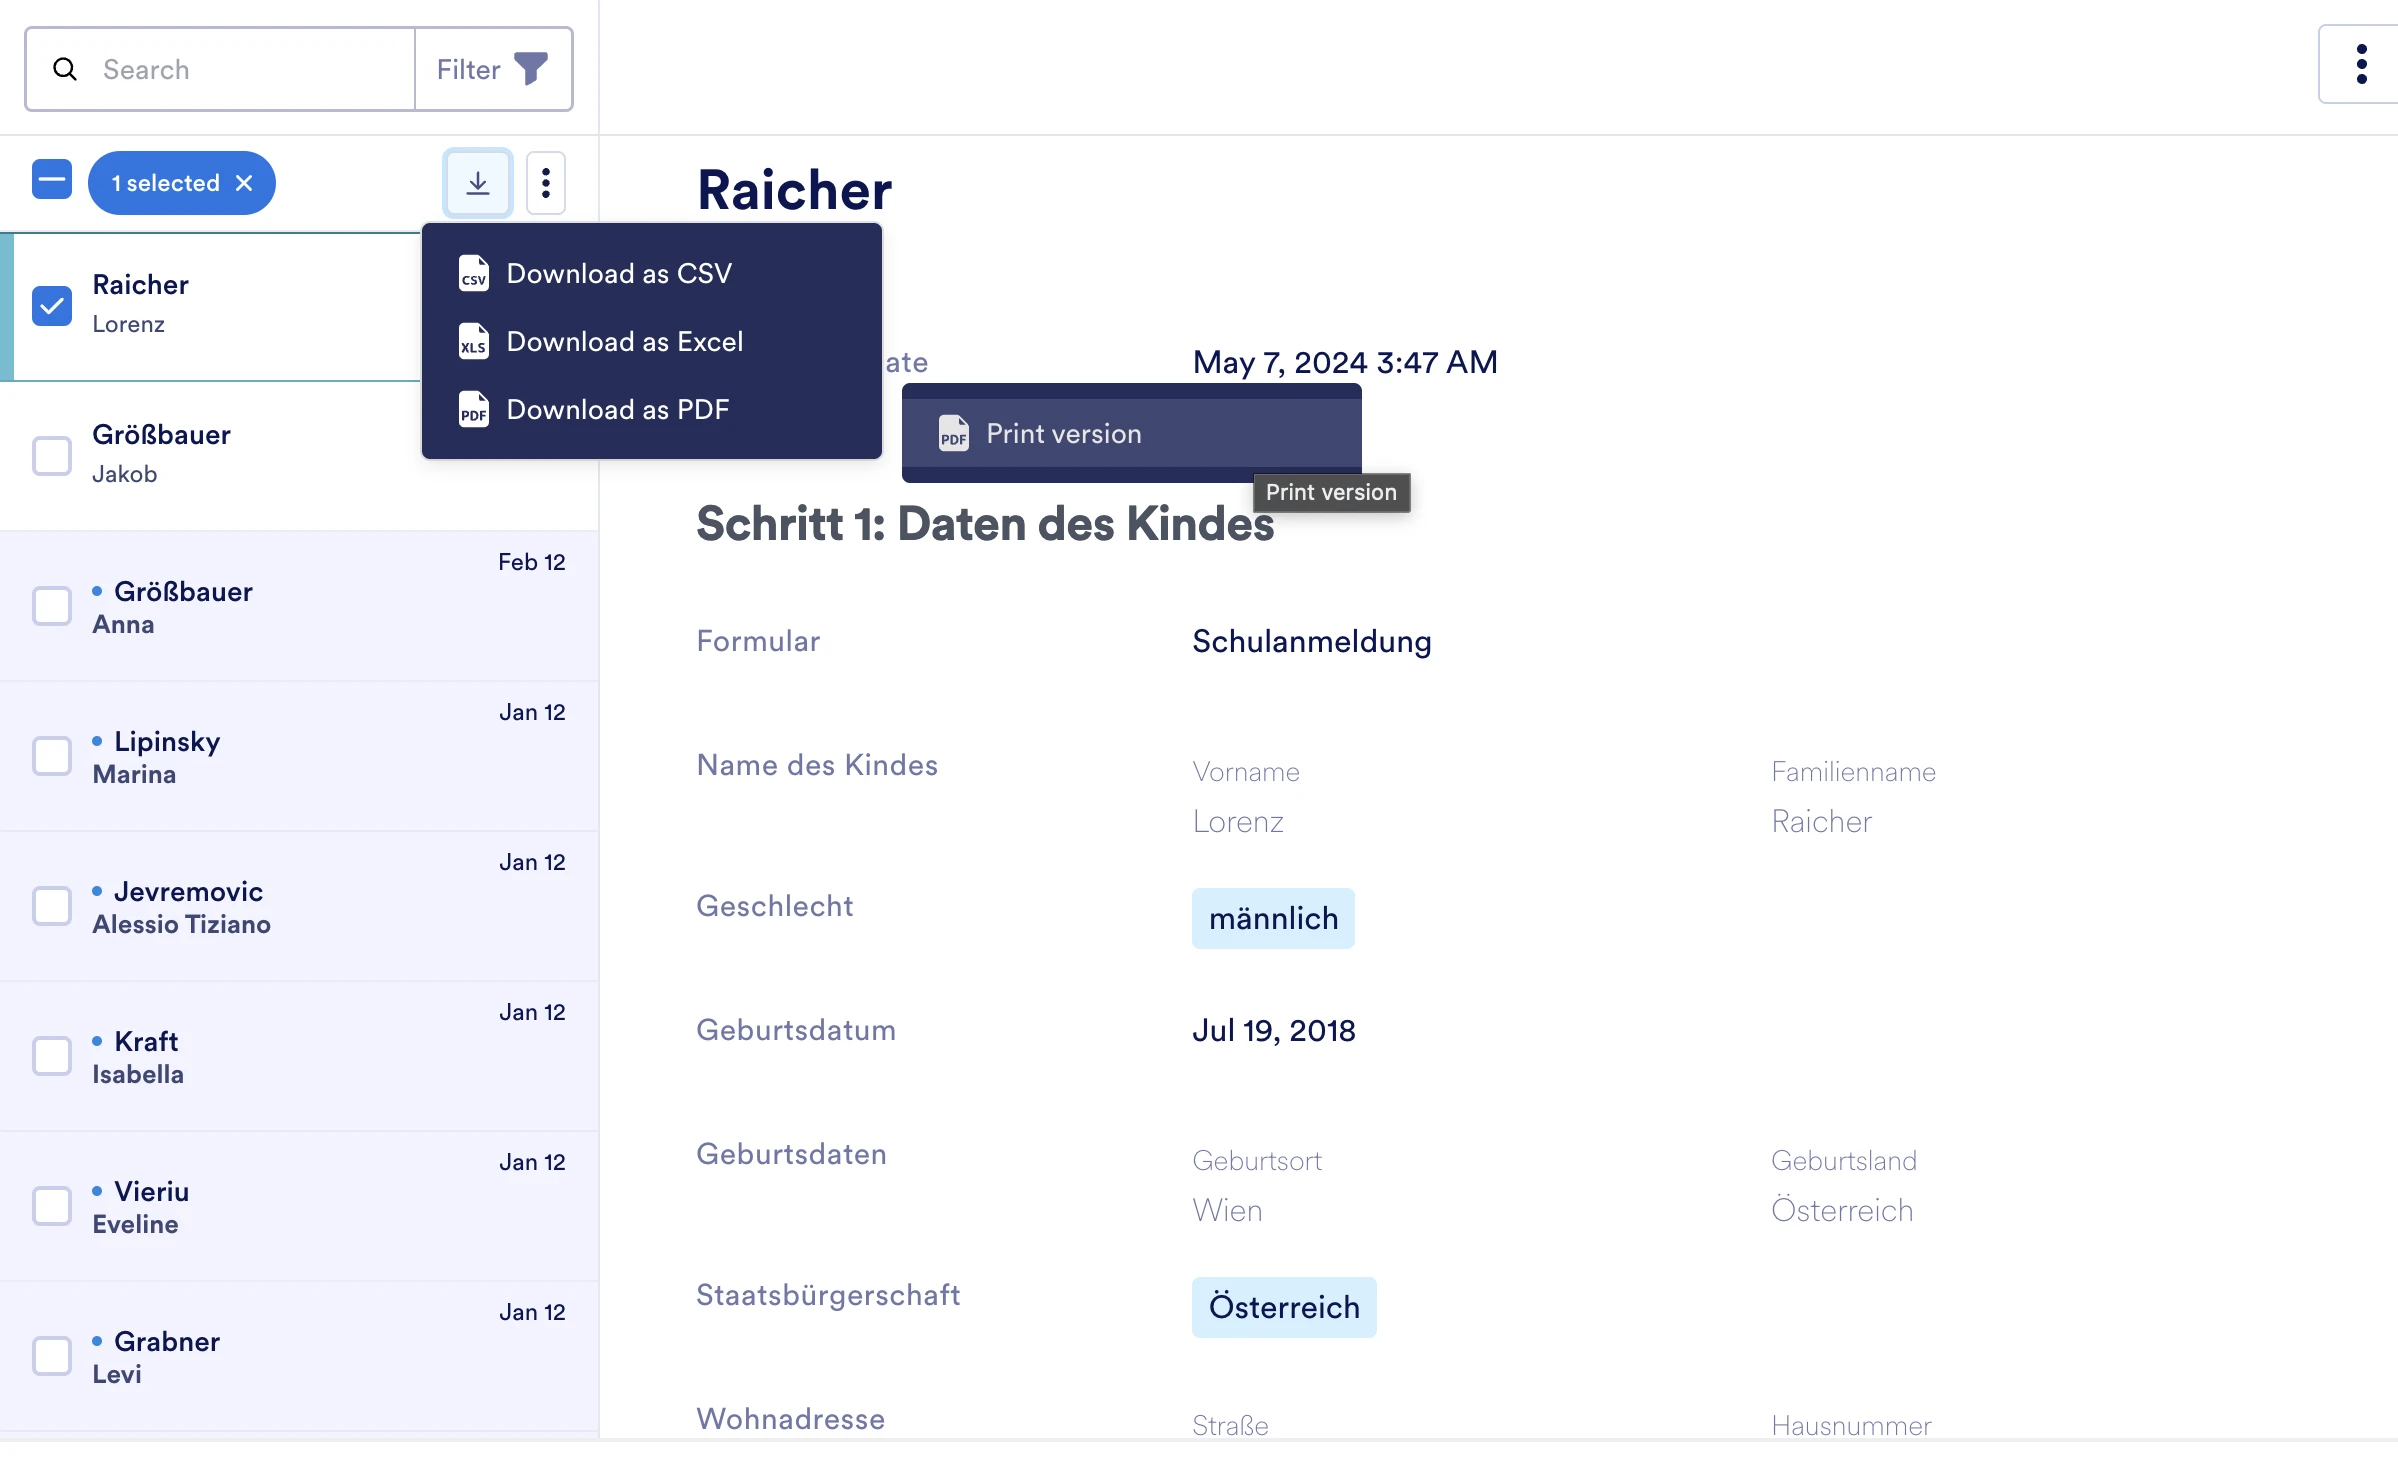Open the three-dot menu next to download

click(x=546, y=182)
